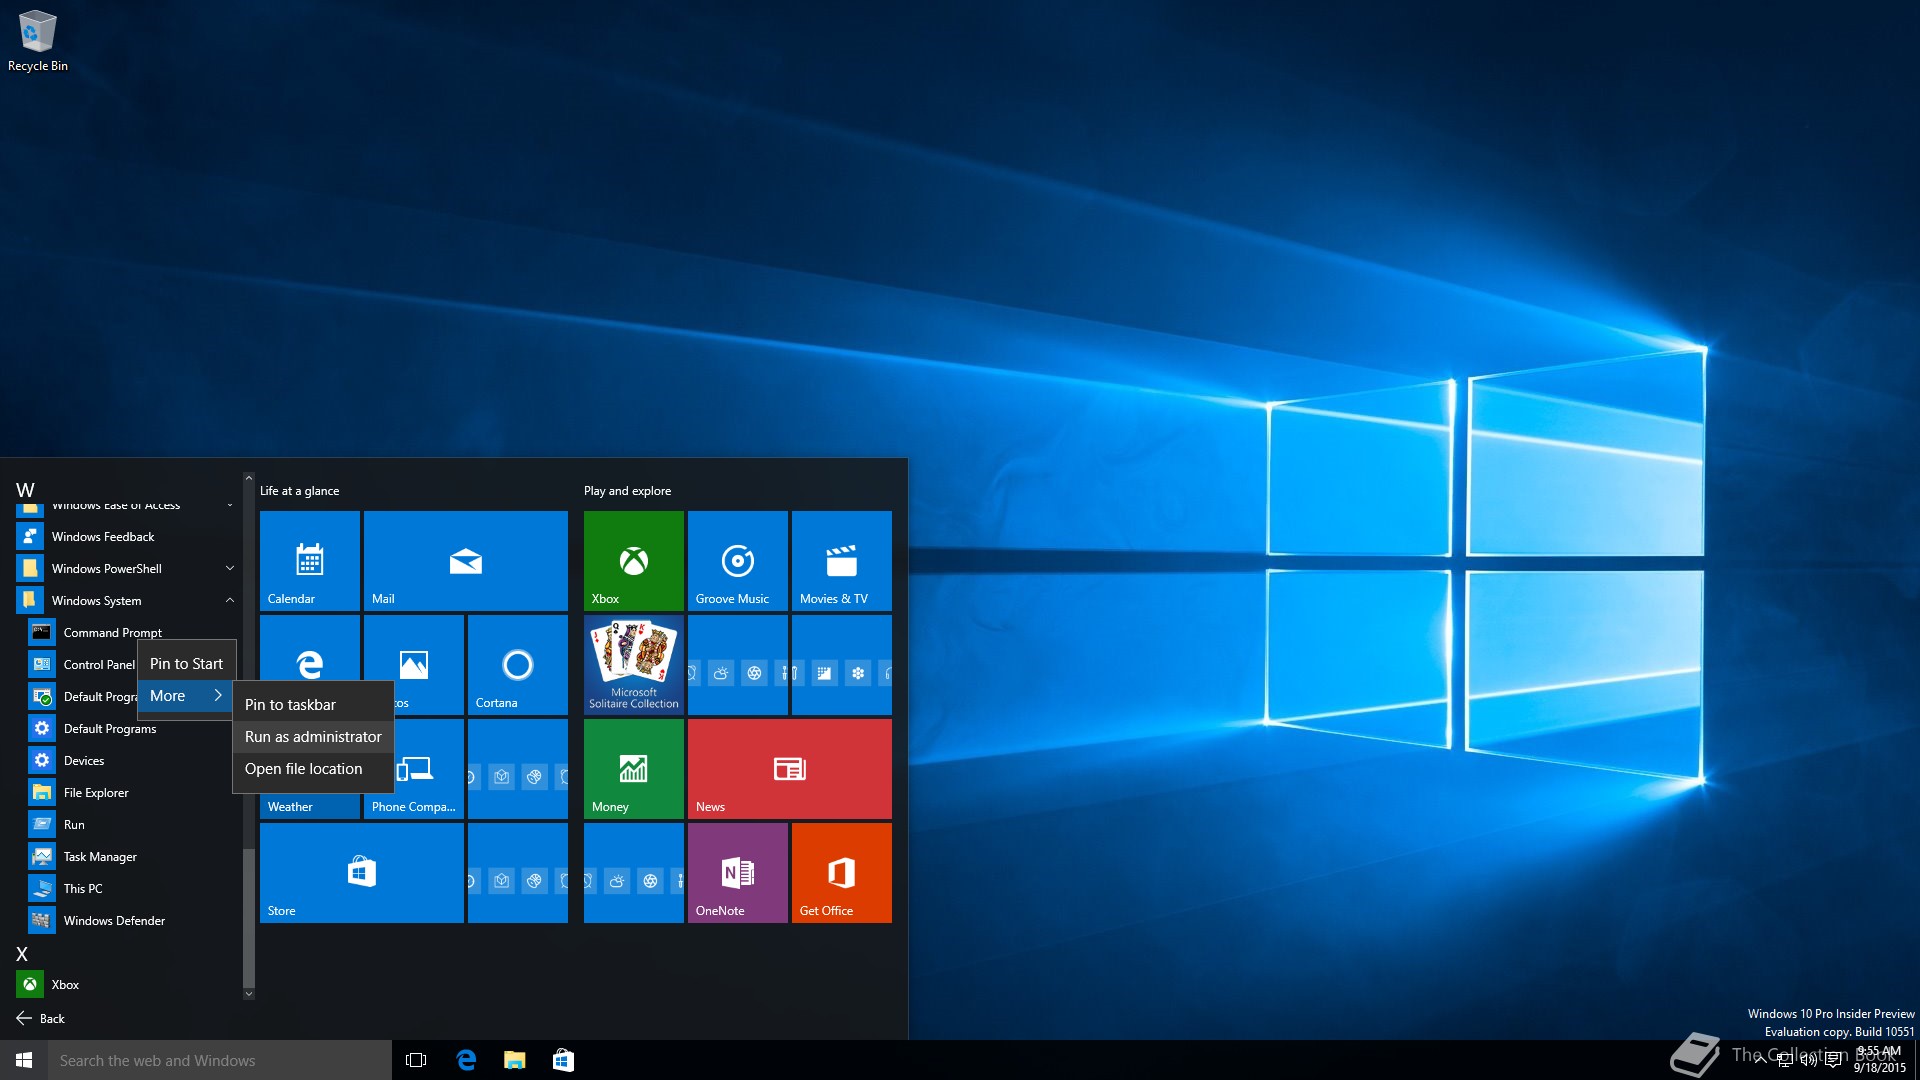Choose Open file location
This screenshot has width=1920, height=1080.
pyautogui.click(x=313, y=768)
